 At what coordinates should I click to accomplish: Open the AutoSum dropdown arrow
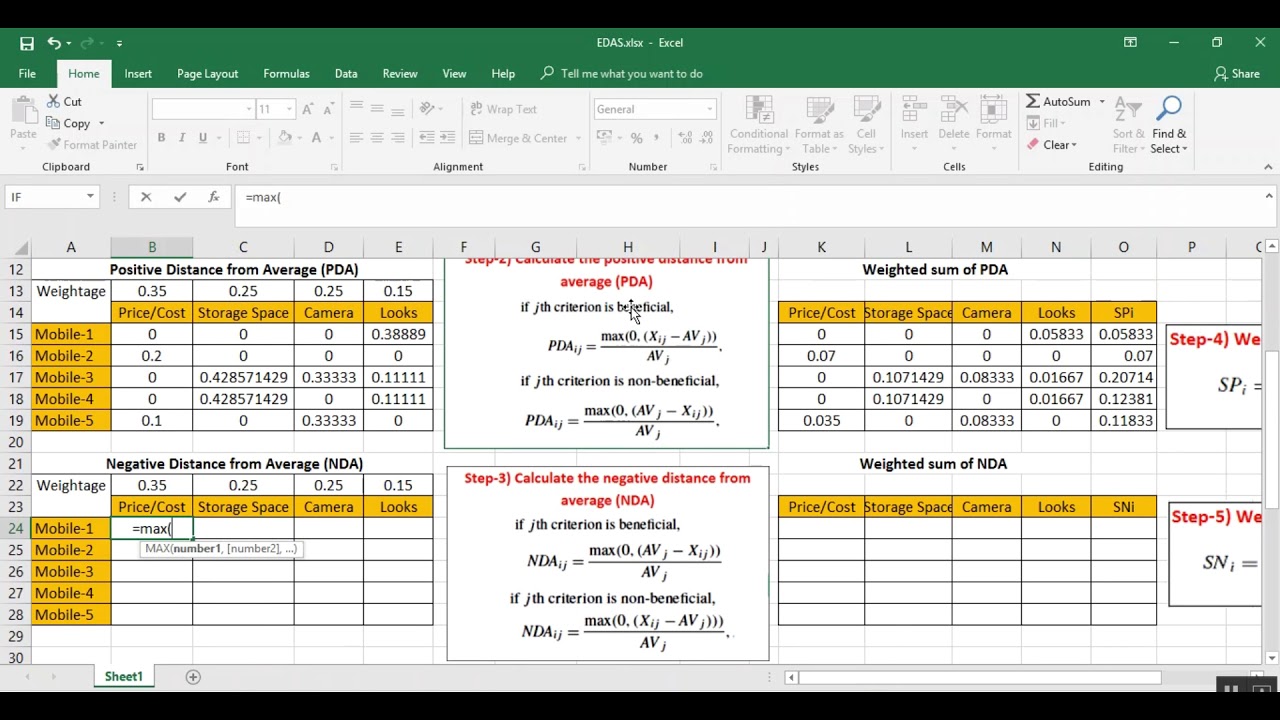pyautogui.click(x=1102, y=102)
